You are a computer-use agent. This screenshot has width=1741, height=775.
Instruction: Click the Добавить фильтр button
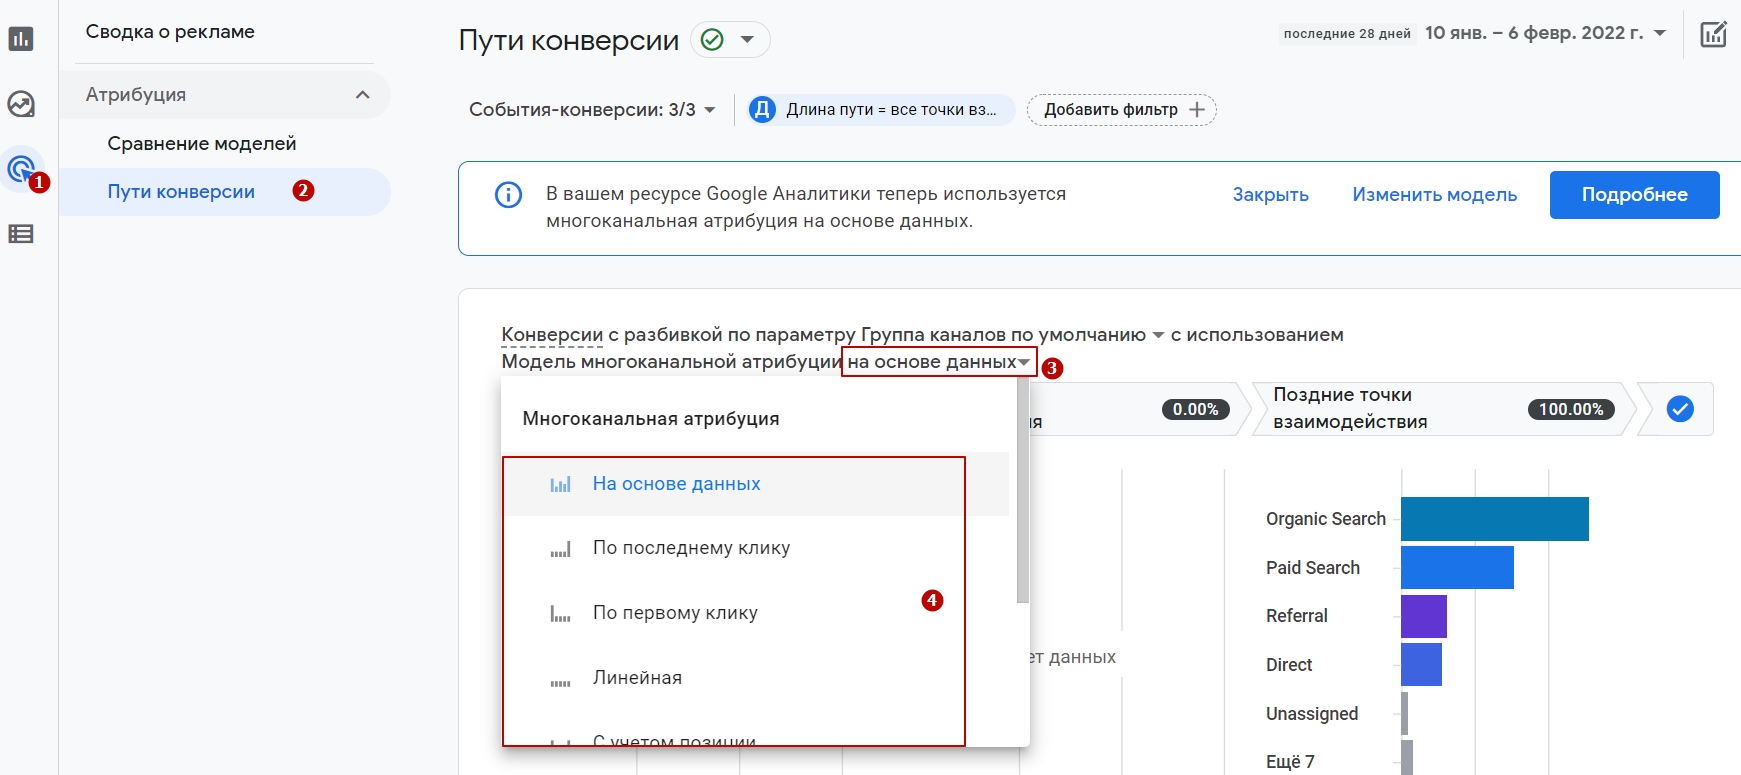point(1122,110)
